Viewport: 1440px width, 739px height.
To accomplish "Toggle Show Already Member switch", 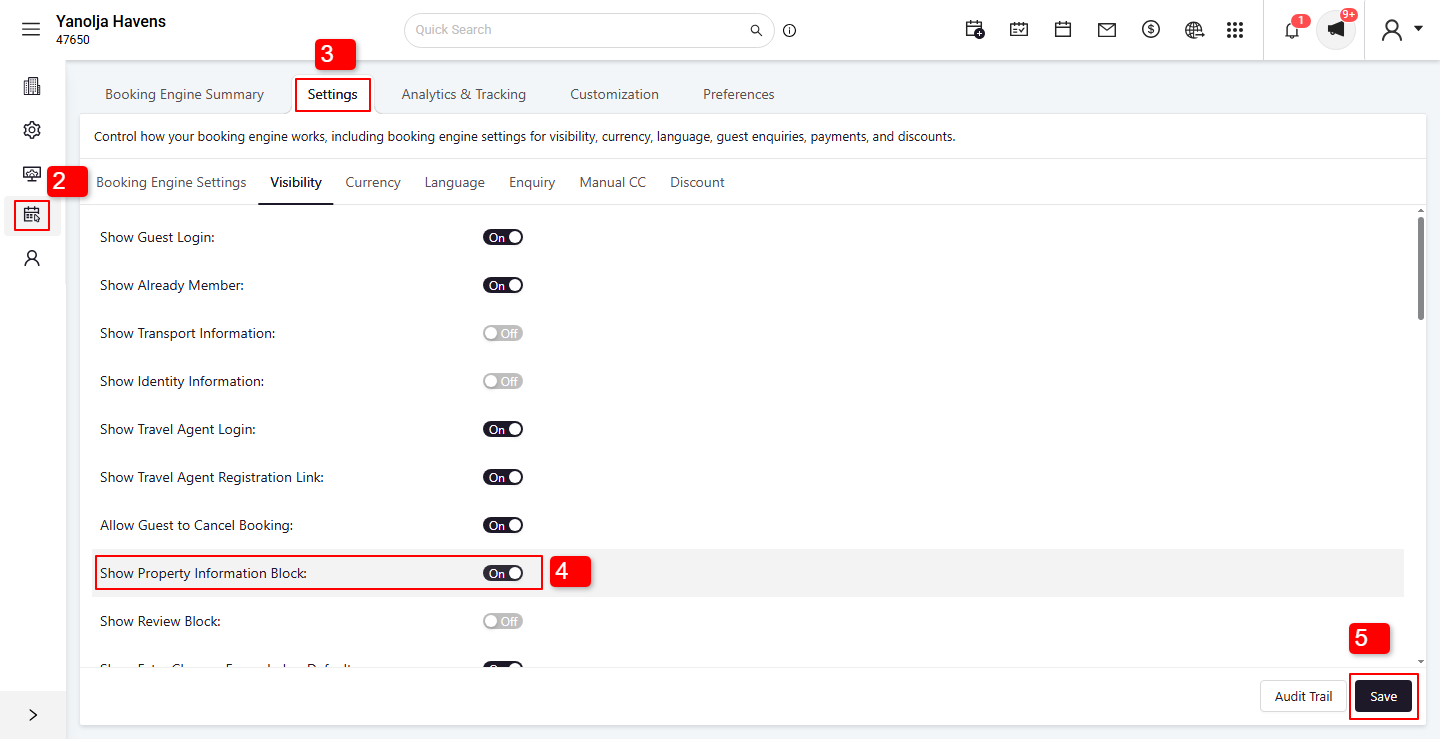I will click(x=503, y=285).
